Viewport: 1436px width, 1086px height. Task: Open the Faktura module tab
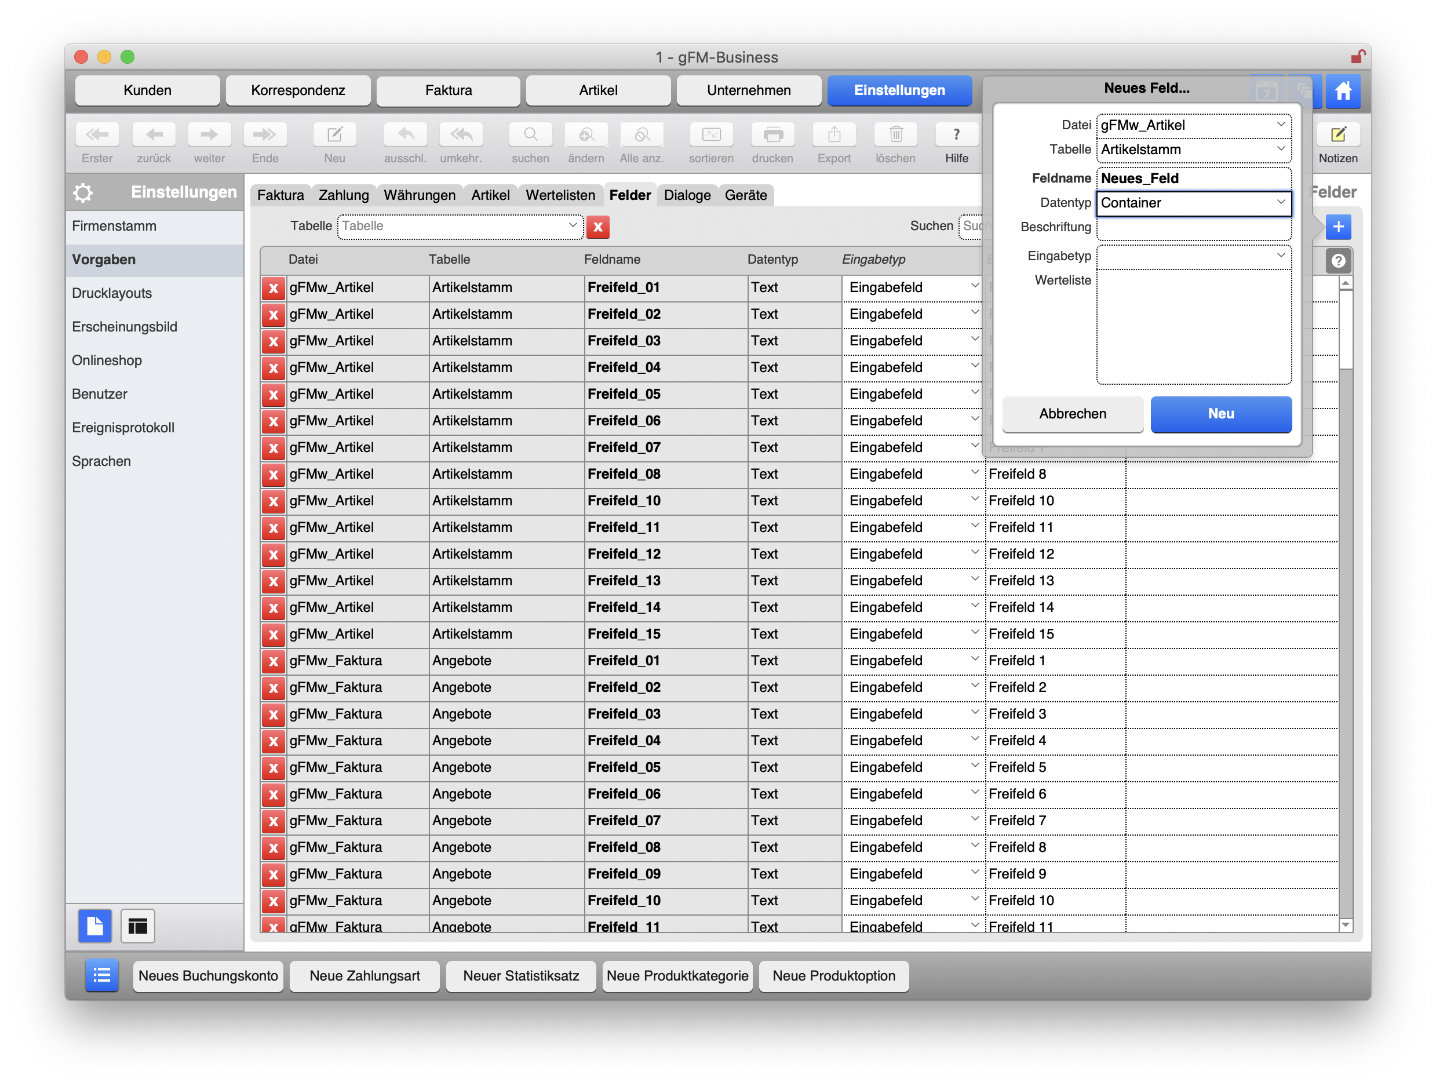pyautogui.click(x=448, y=90)
